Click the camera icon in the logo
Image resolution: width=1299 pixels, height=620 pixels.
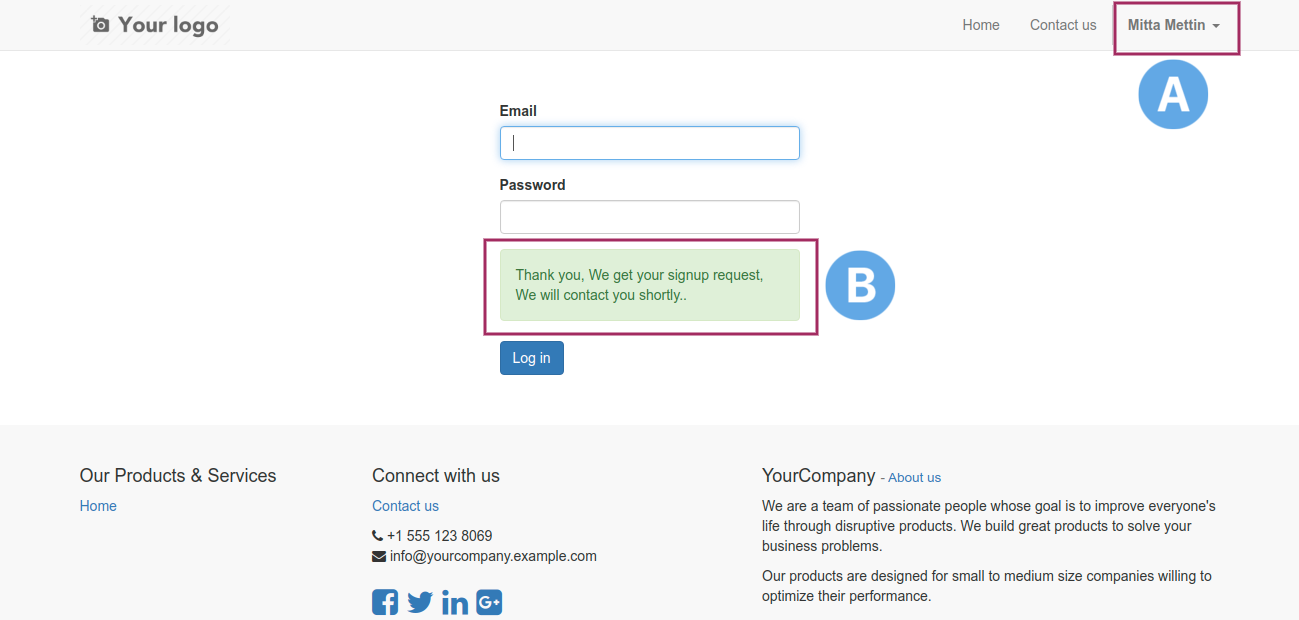[x=100, y=24]
